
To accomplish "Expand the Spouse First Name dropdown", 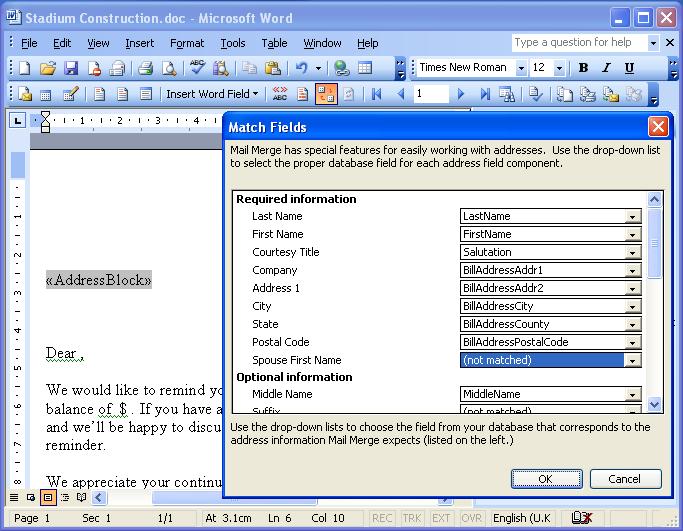I will (633, 360).
